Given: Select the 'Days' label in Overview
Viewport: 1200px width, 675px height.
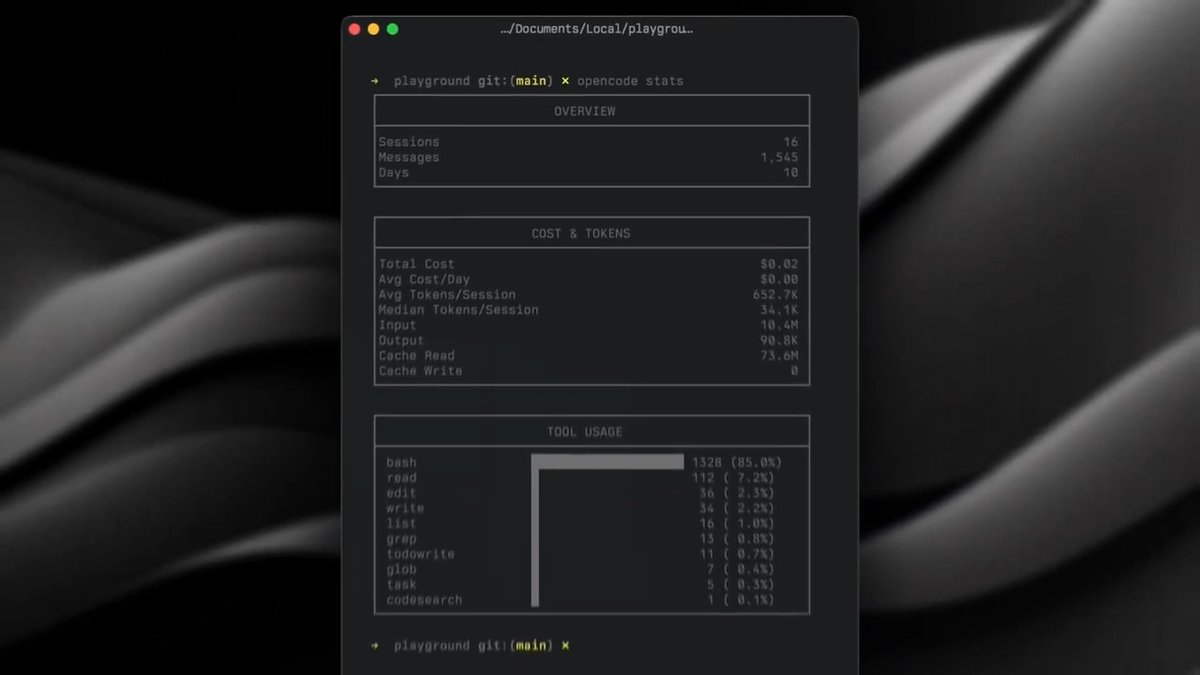Looking at the screenshot, I should [x=393, y=172].
